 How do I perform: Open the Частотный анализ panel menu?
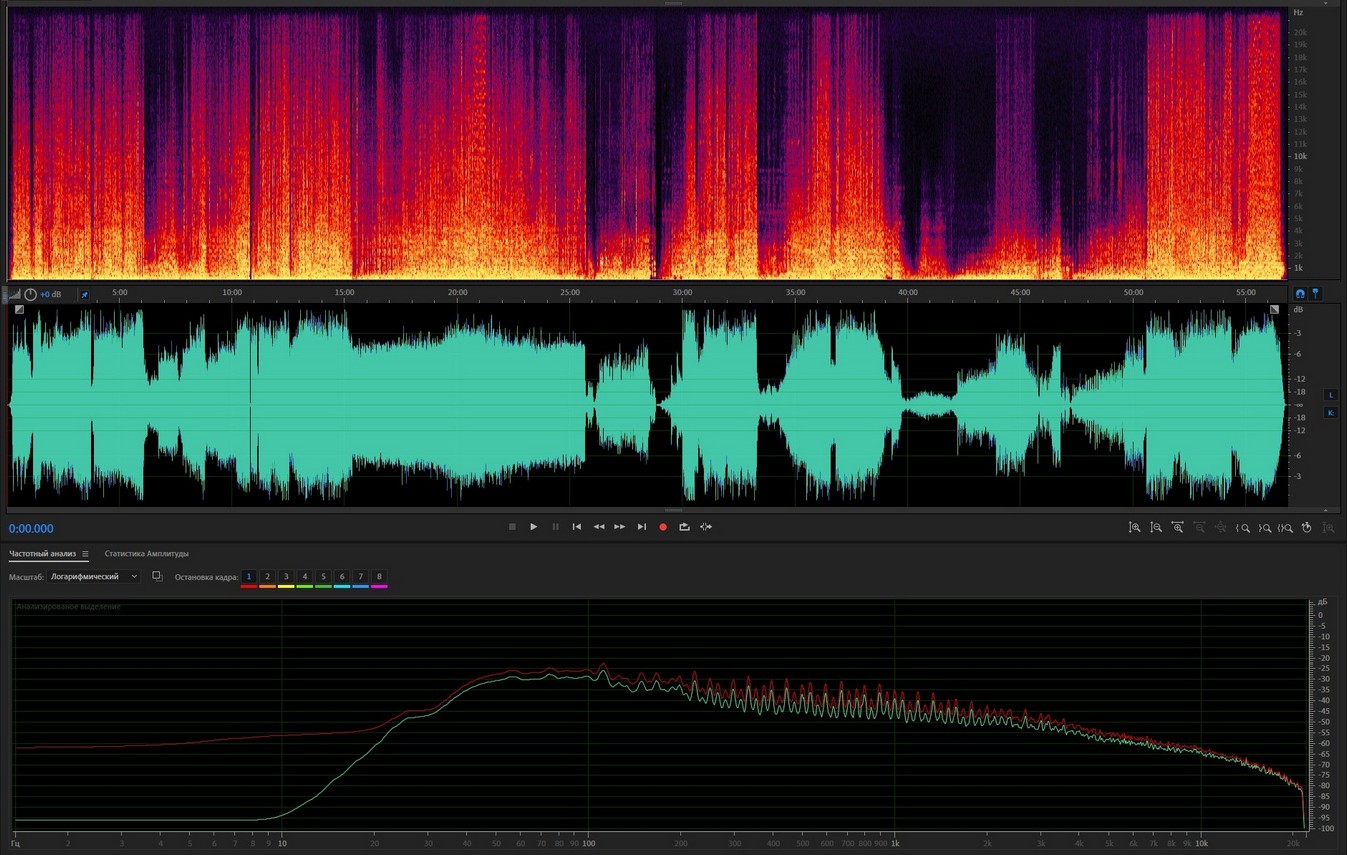tap(85, 554)
